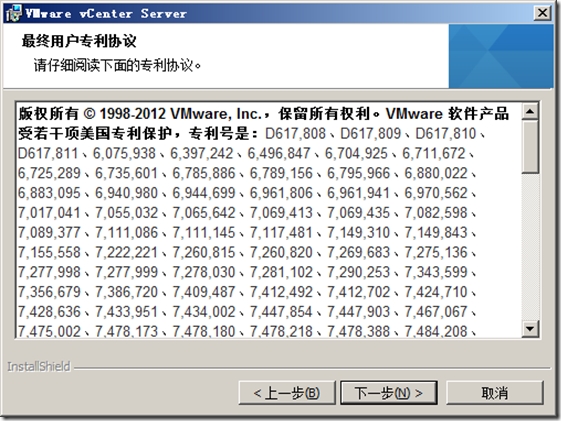
Task: Click patent number 7,343,599
Action: coord(436,272)
